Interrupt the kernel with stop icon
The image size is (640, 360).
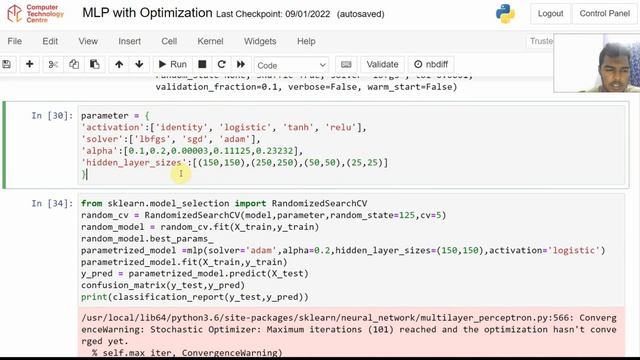coord(202,64)
